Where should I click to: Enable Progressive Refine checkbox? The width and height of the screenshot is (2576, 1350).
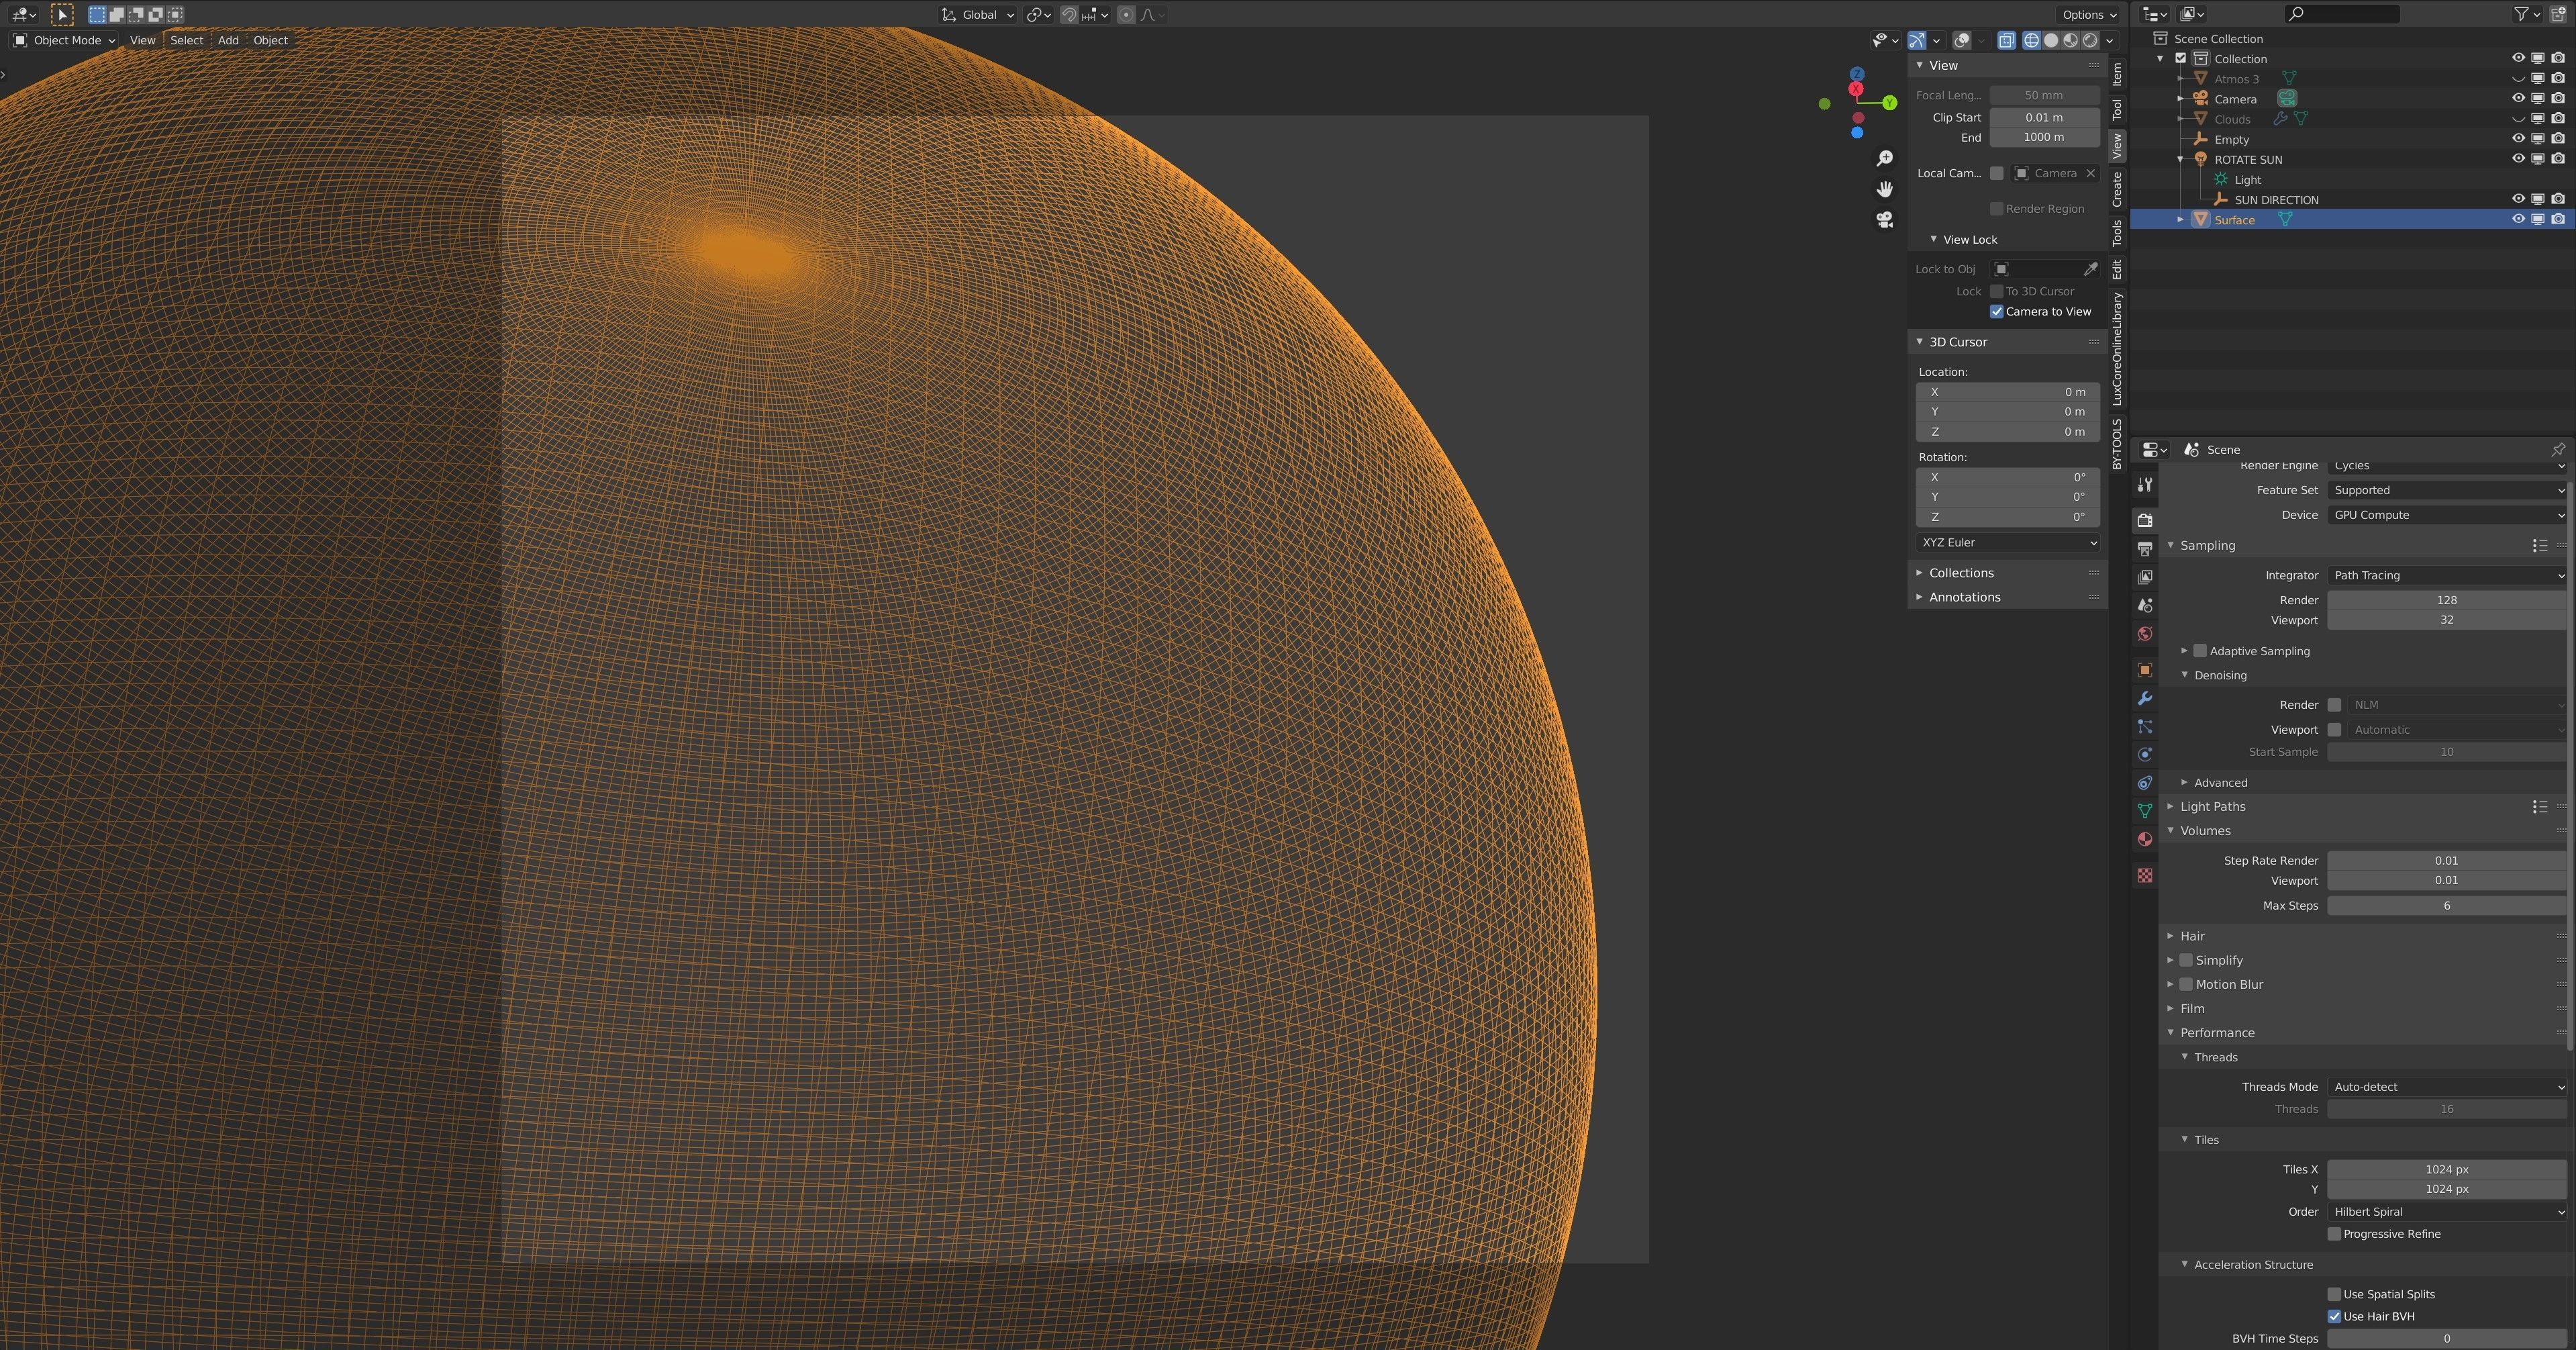2334,1234
